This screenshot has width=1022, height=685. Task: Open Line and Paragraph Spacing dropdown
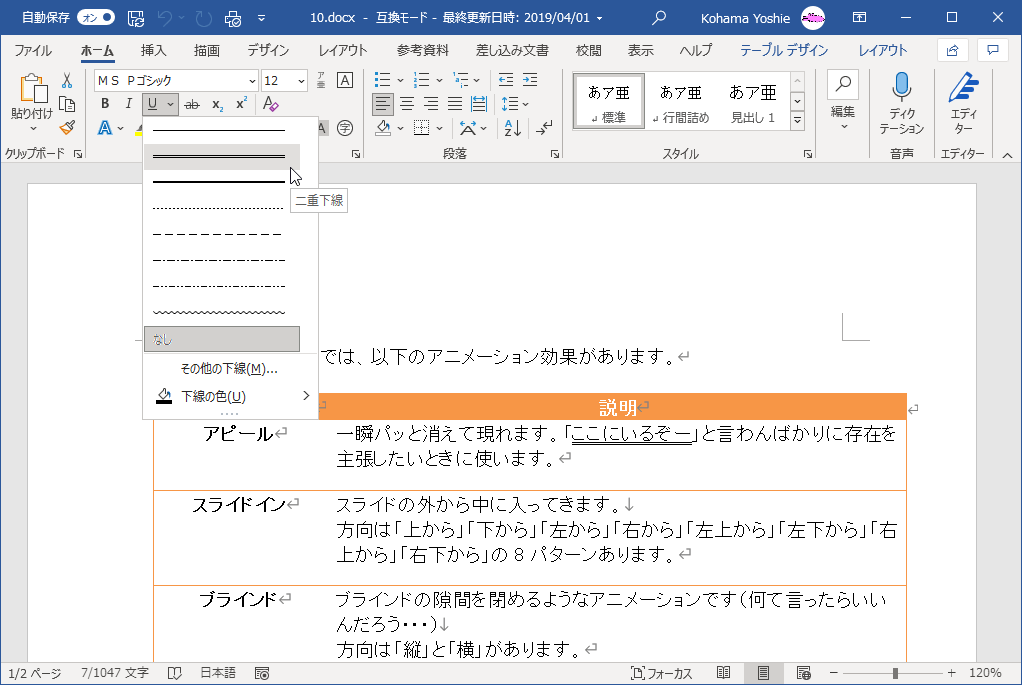coord(515,104)
